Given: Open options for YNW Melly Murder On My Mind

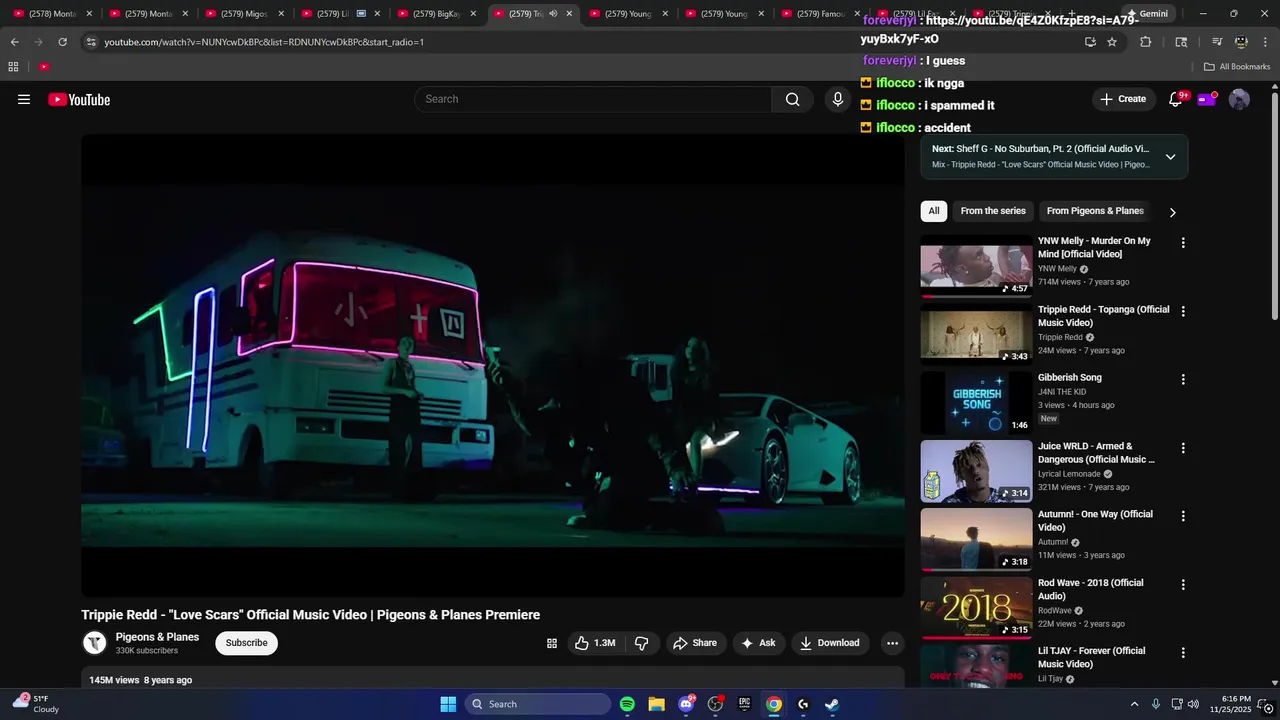Looking at the screenshot, I should pos(1183,243).
